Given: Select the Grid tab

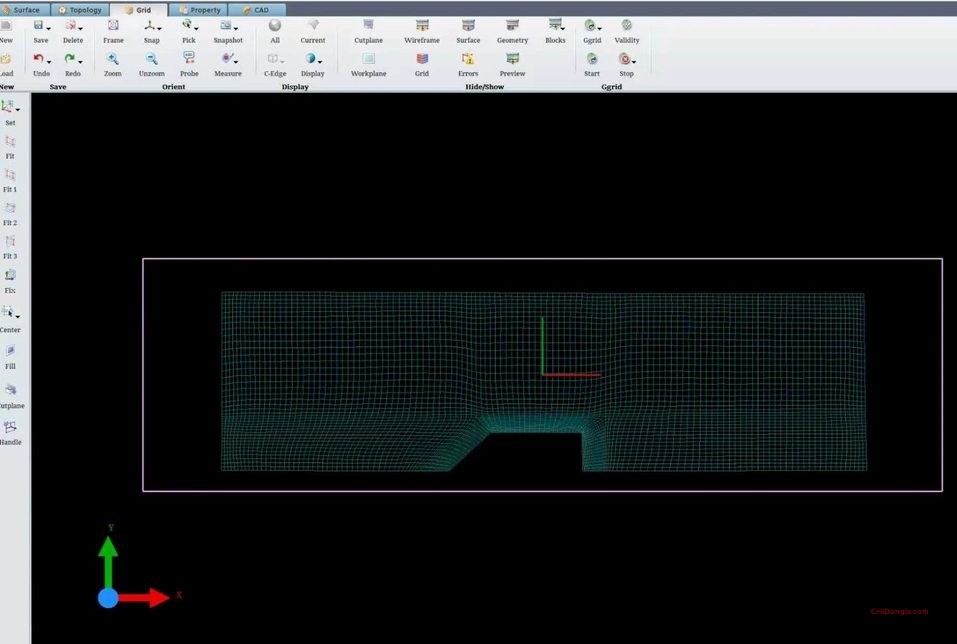Looking at the screenshot, I should (138, 10).
